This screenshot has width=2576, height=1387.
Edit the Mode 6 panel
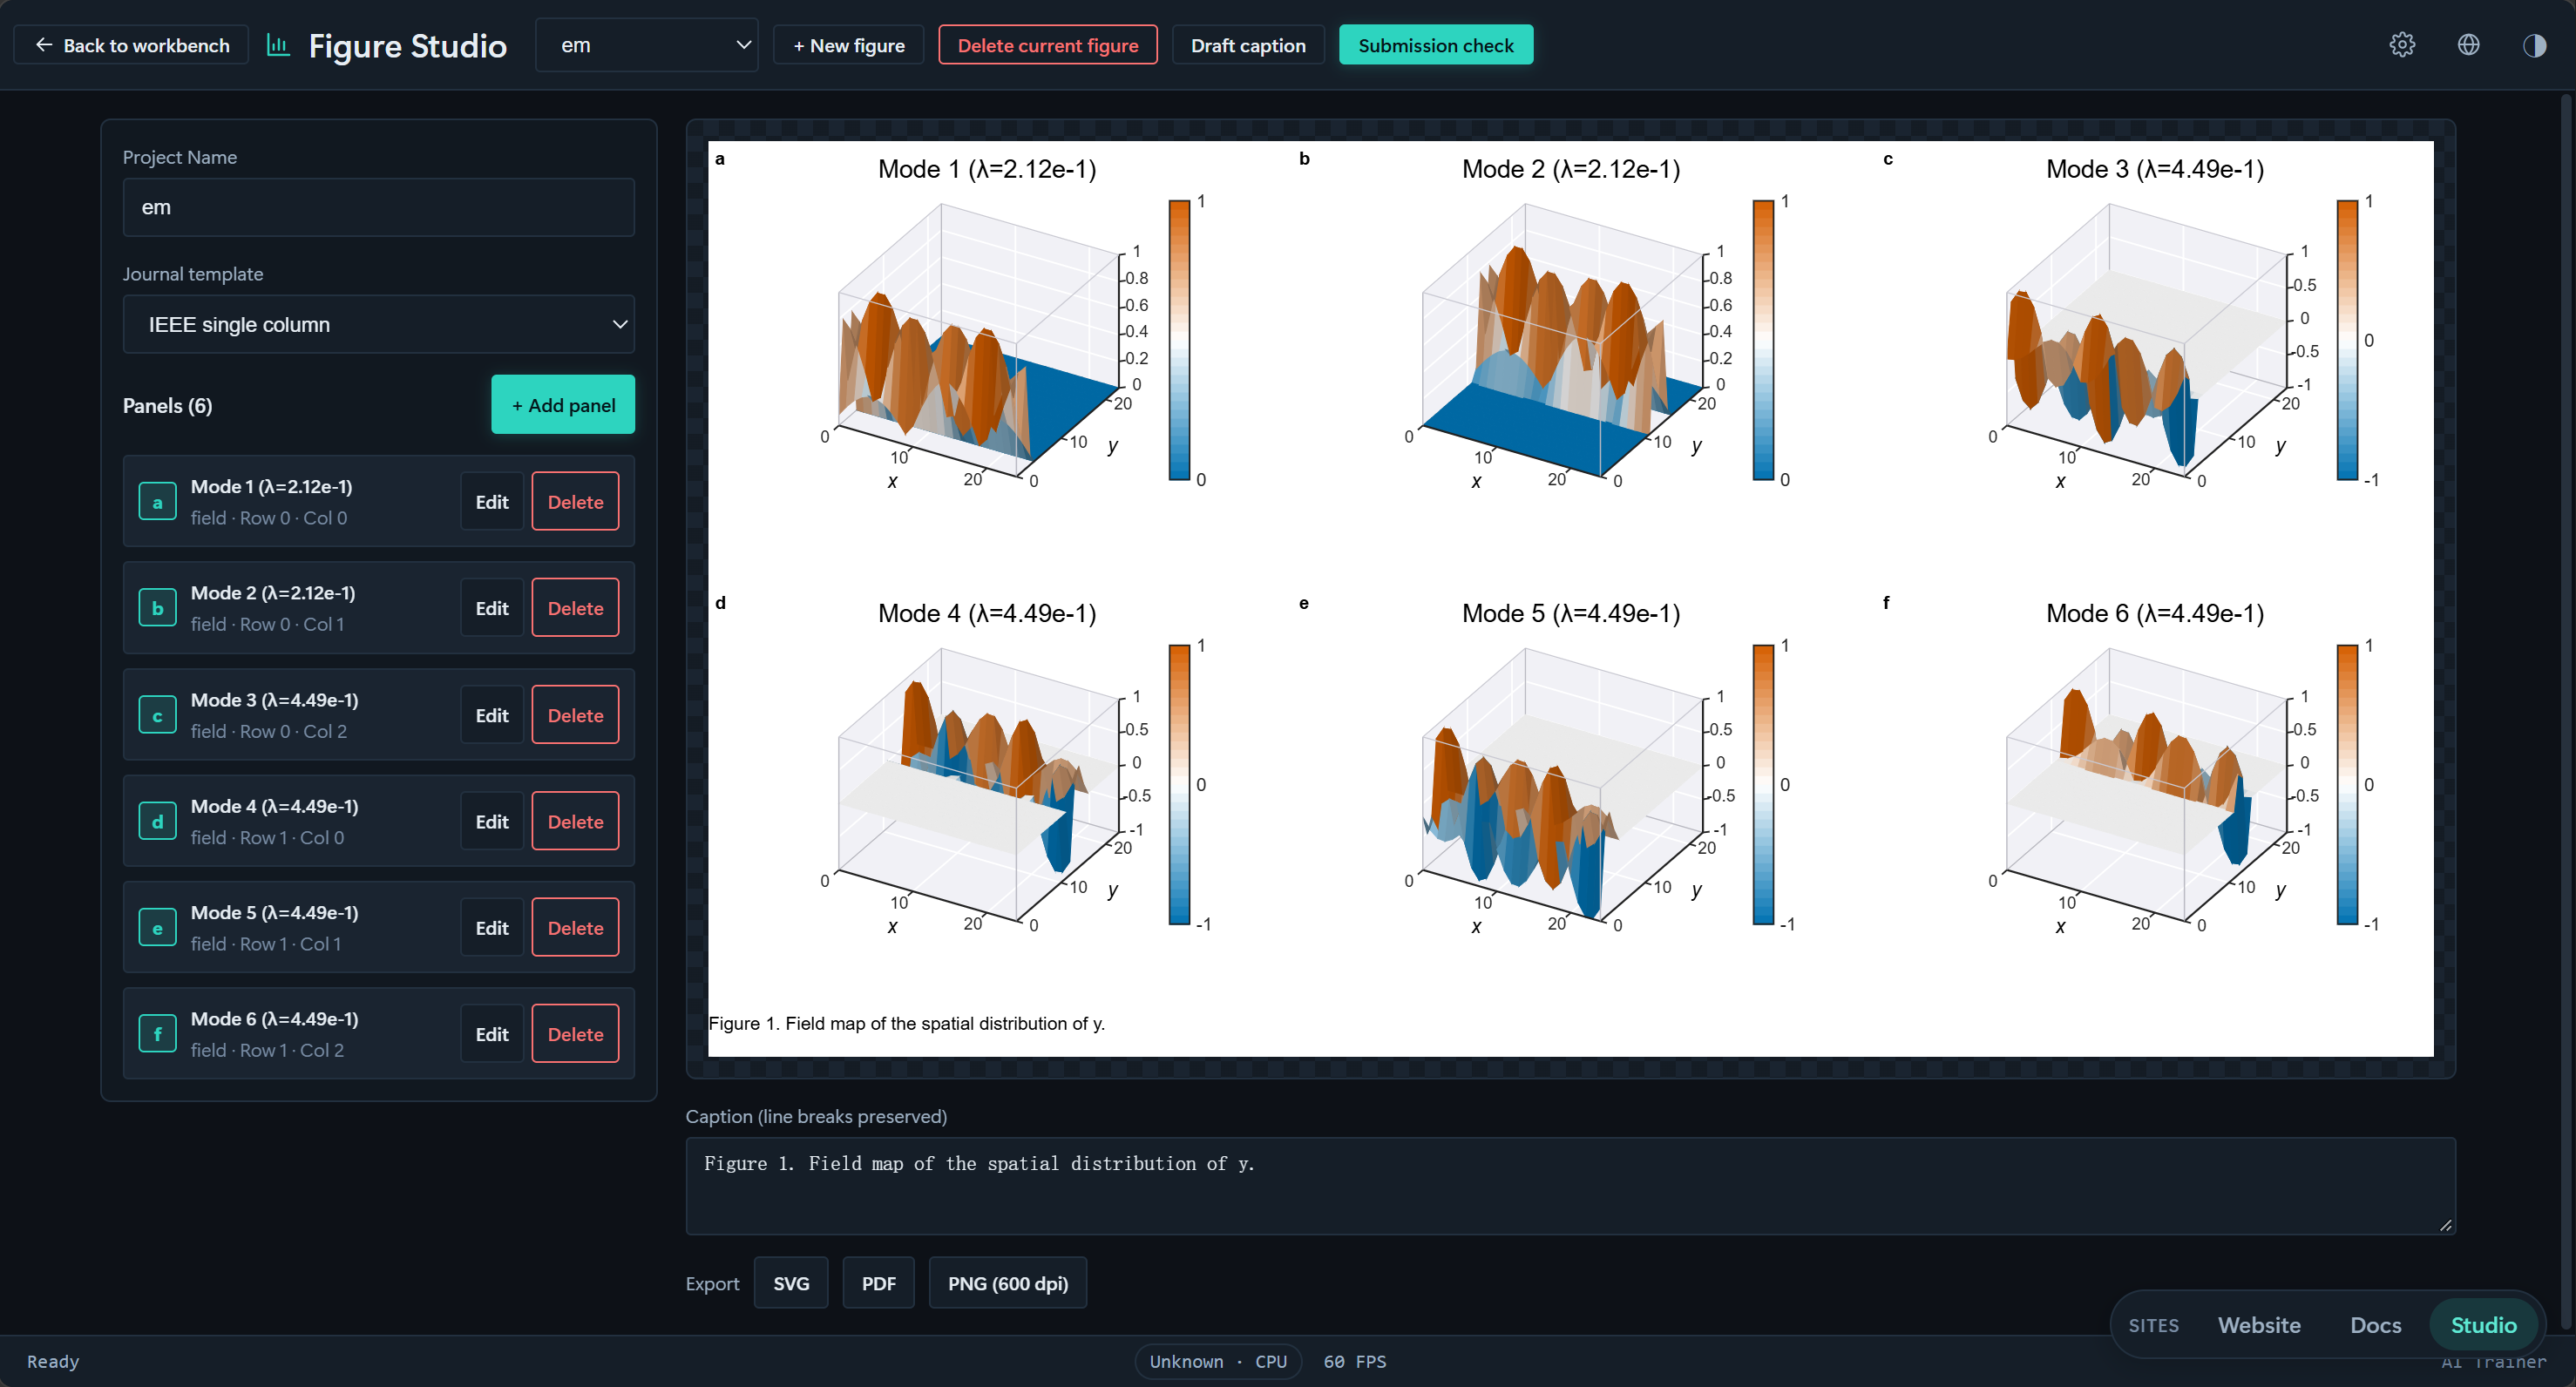tap(491, 1034)
